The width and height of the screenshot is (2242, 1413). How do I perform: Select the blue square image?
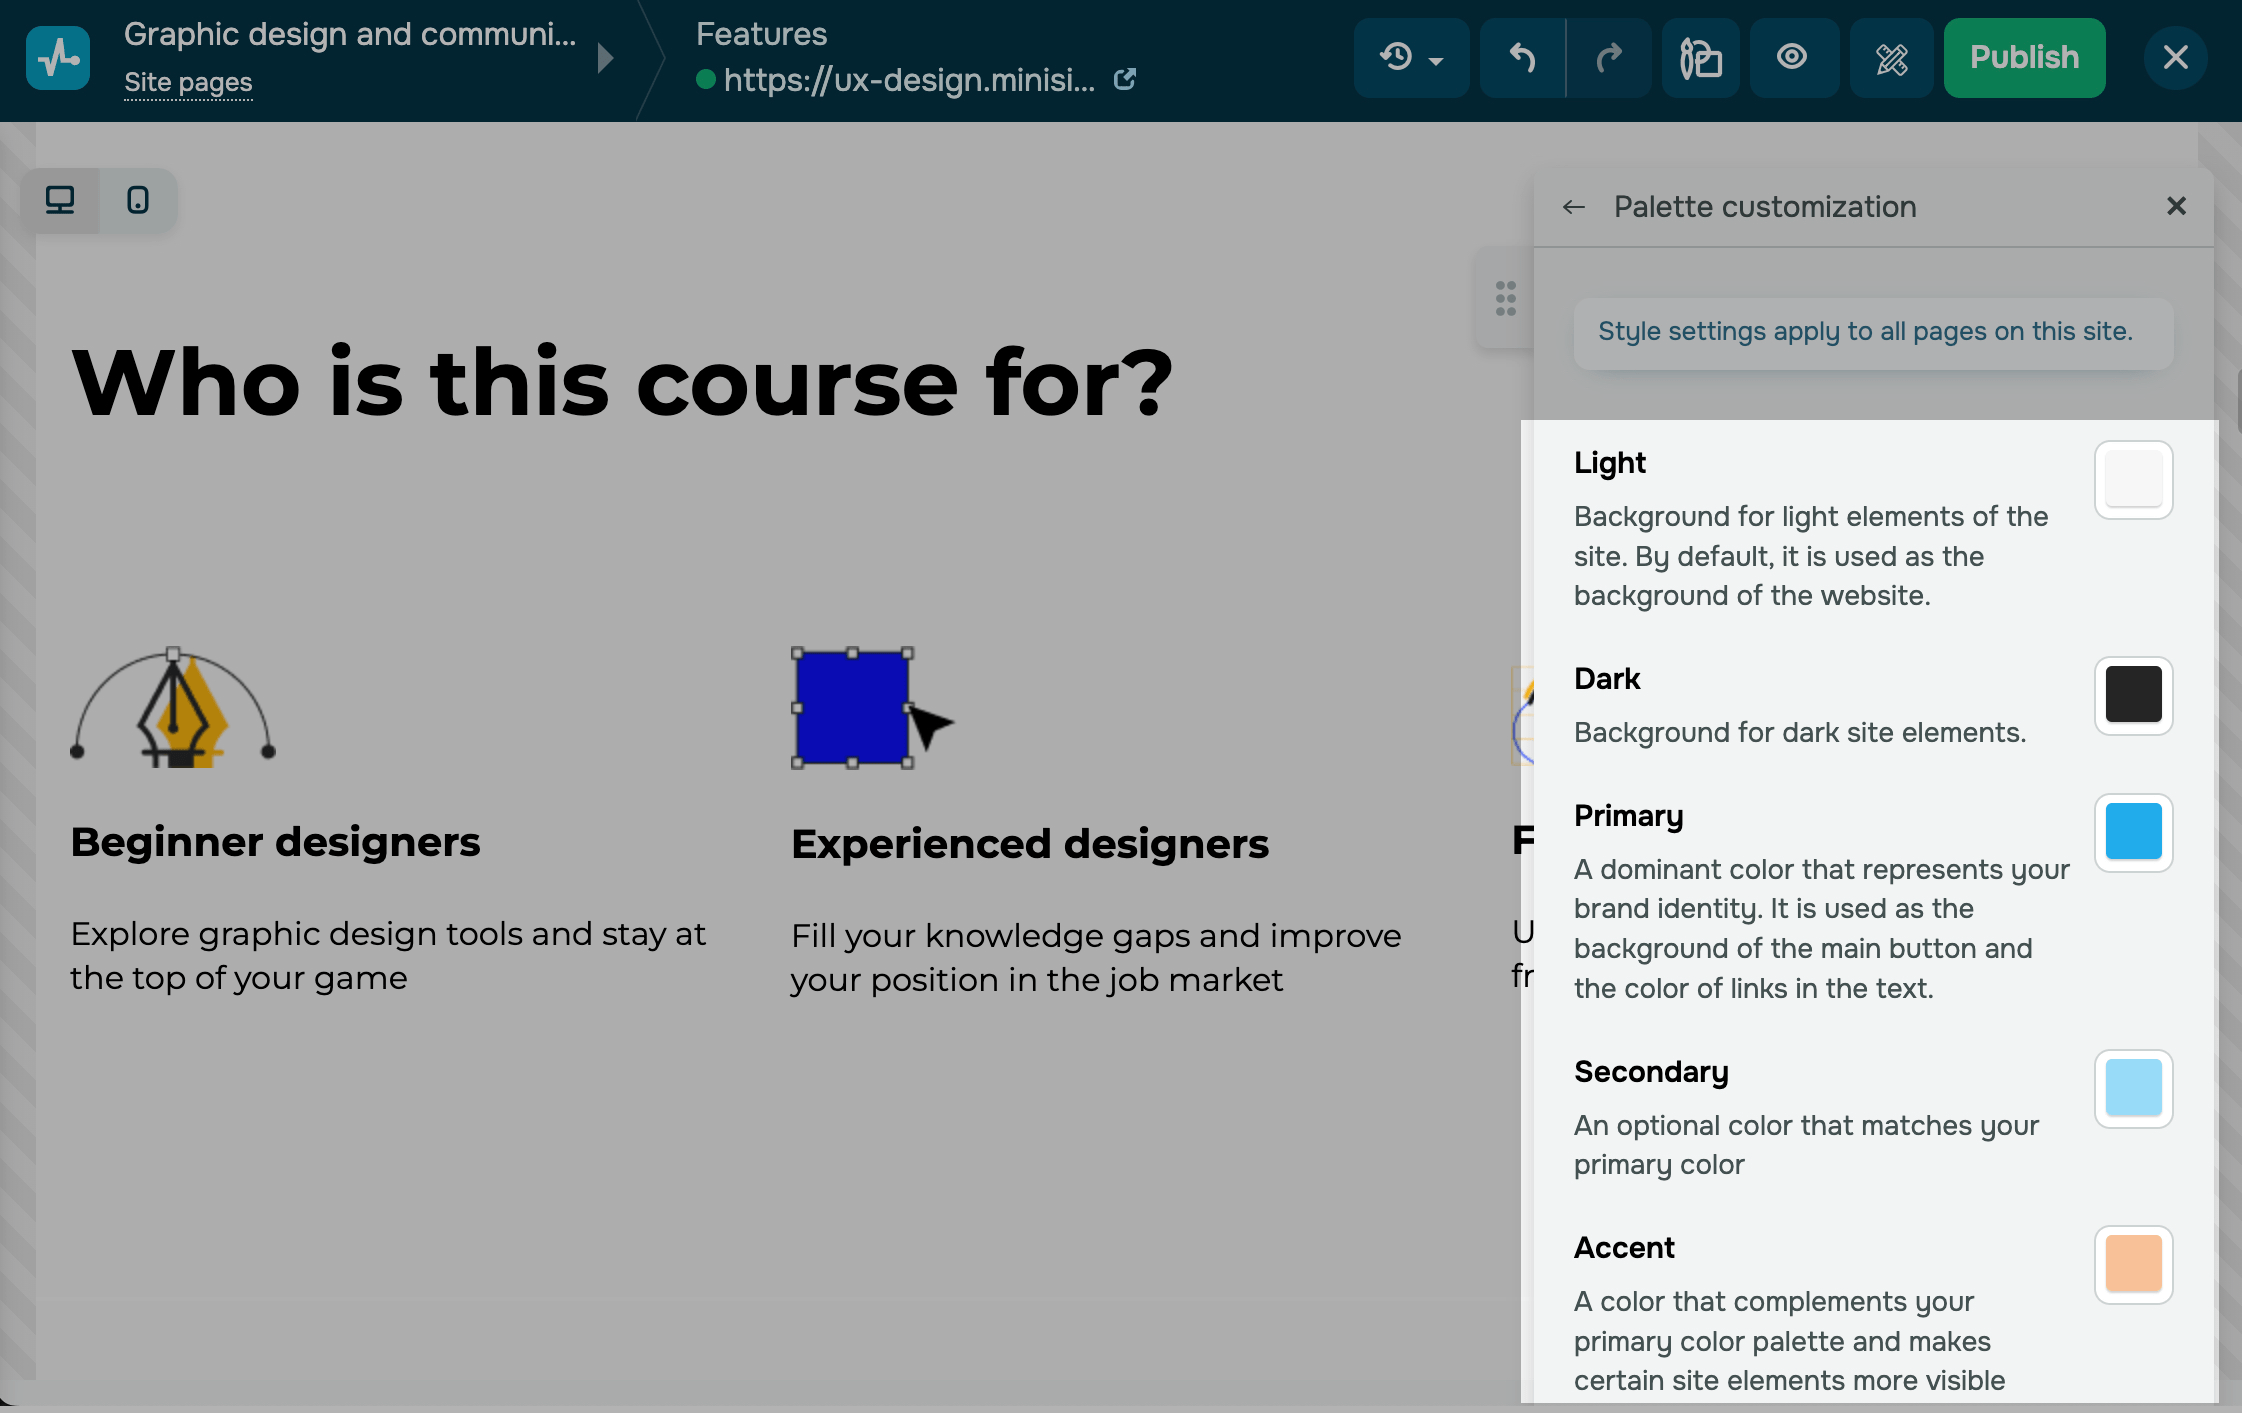(852, 708)
